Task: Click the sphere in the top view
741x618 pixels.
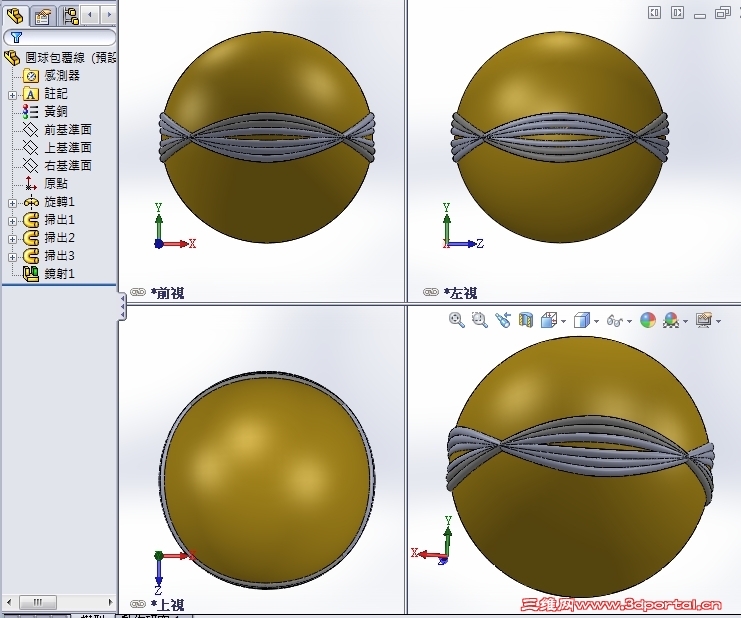Action: [267, 480]
